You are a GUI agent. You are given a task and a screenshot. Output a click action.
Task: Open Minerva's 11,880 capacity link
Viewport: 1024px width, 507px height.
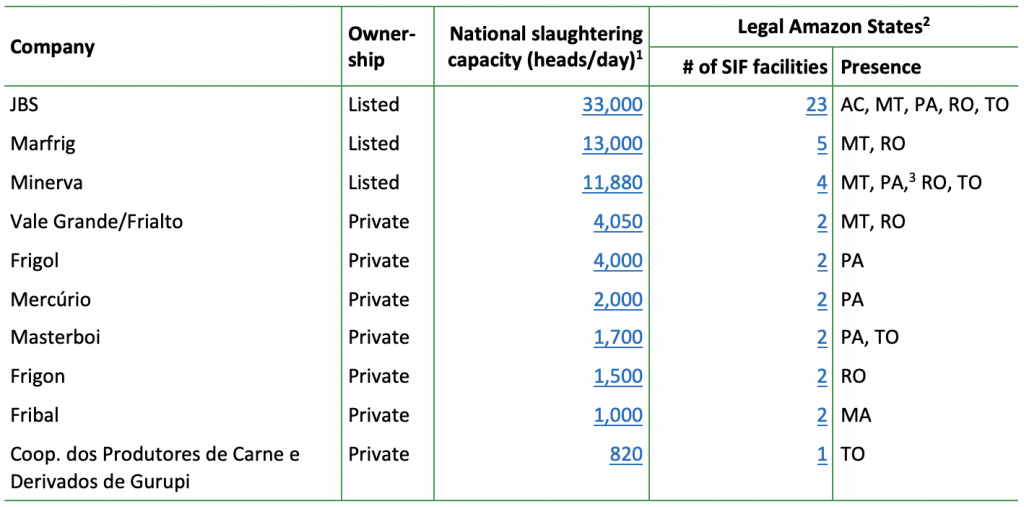point(612,183)
